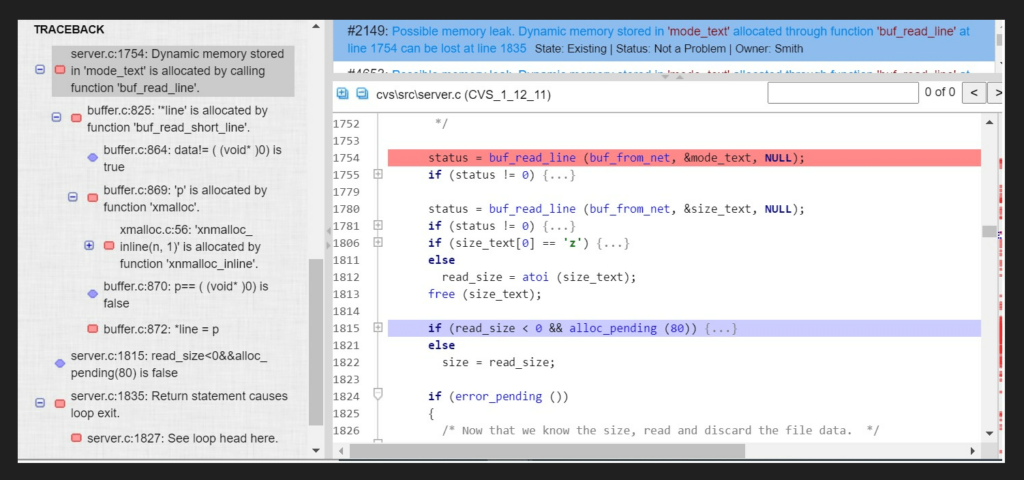Open issue #2149 possible memory leak link
The width and height of the screenshot is (1024, 480).
(658, 39)
